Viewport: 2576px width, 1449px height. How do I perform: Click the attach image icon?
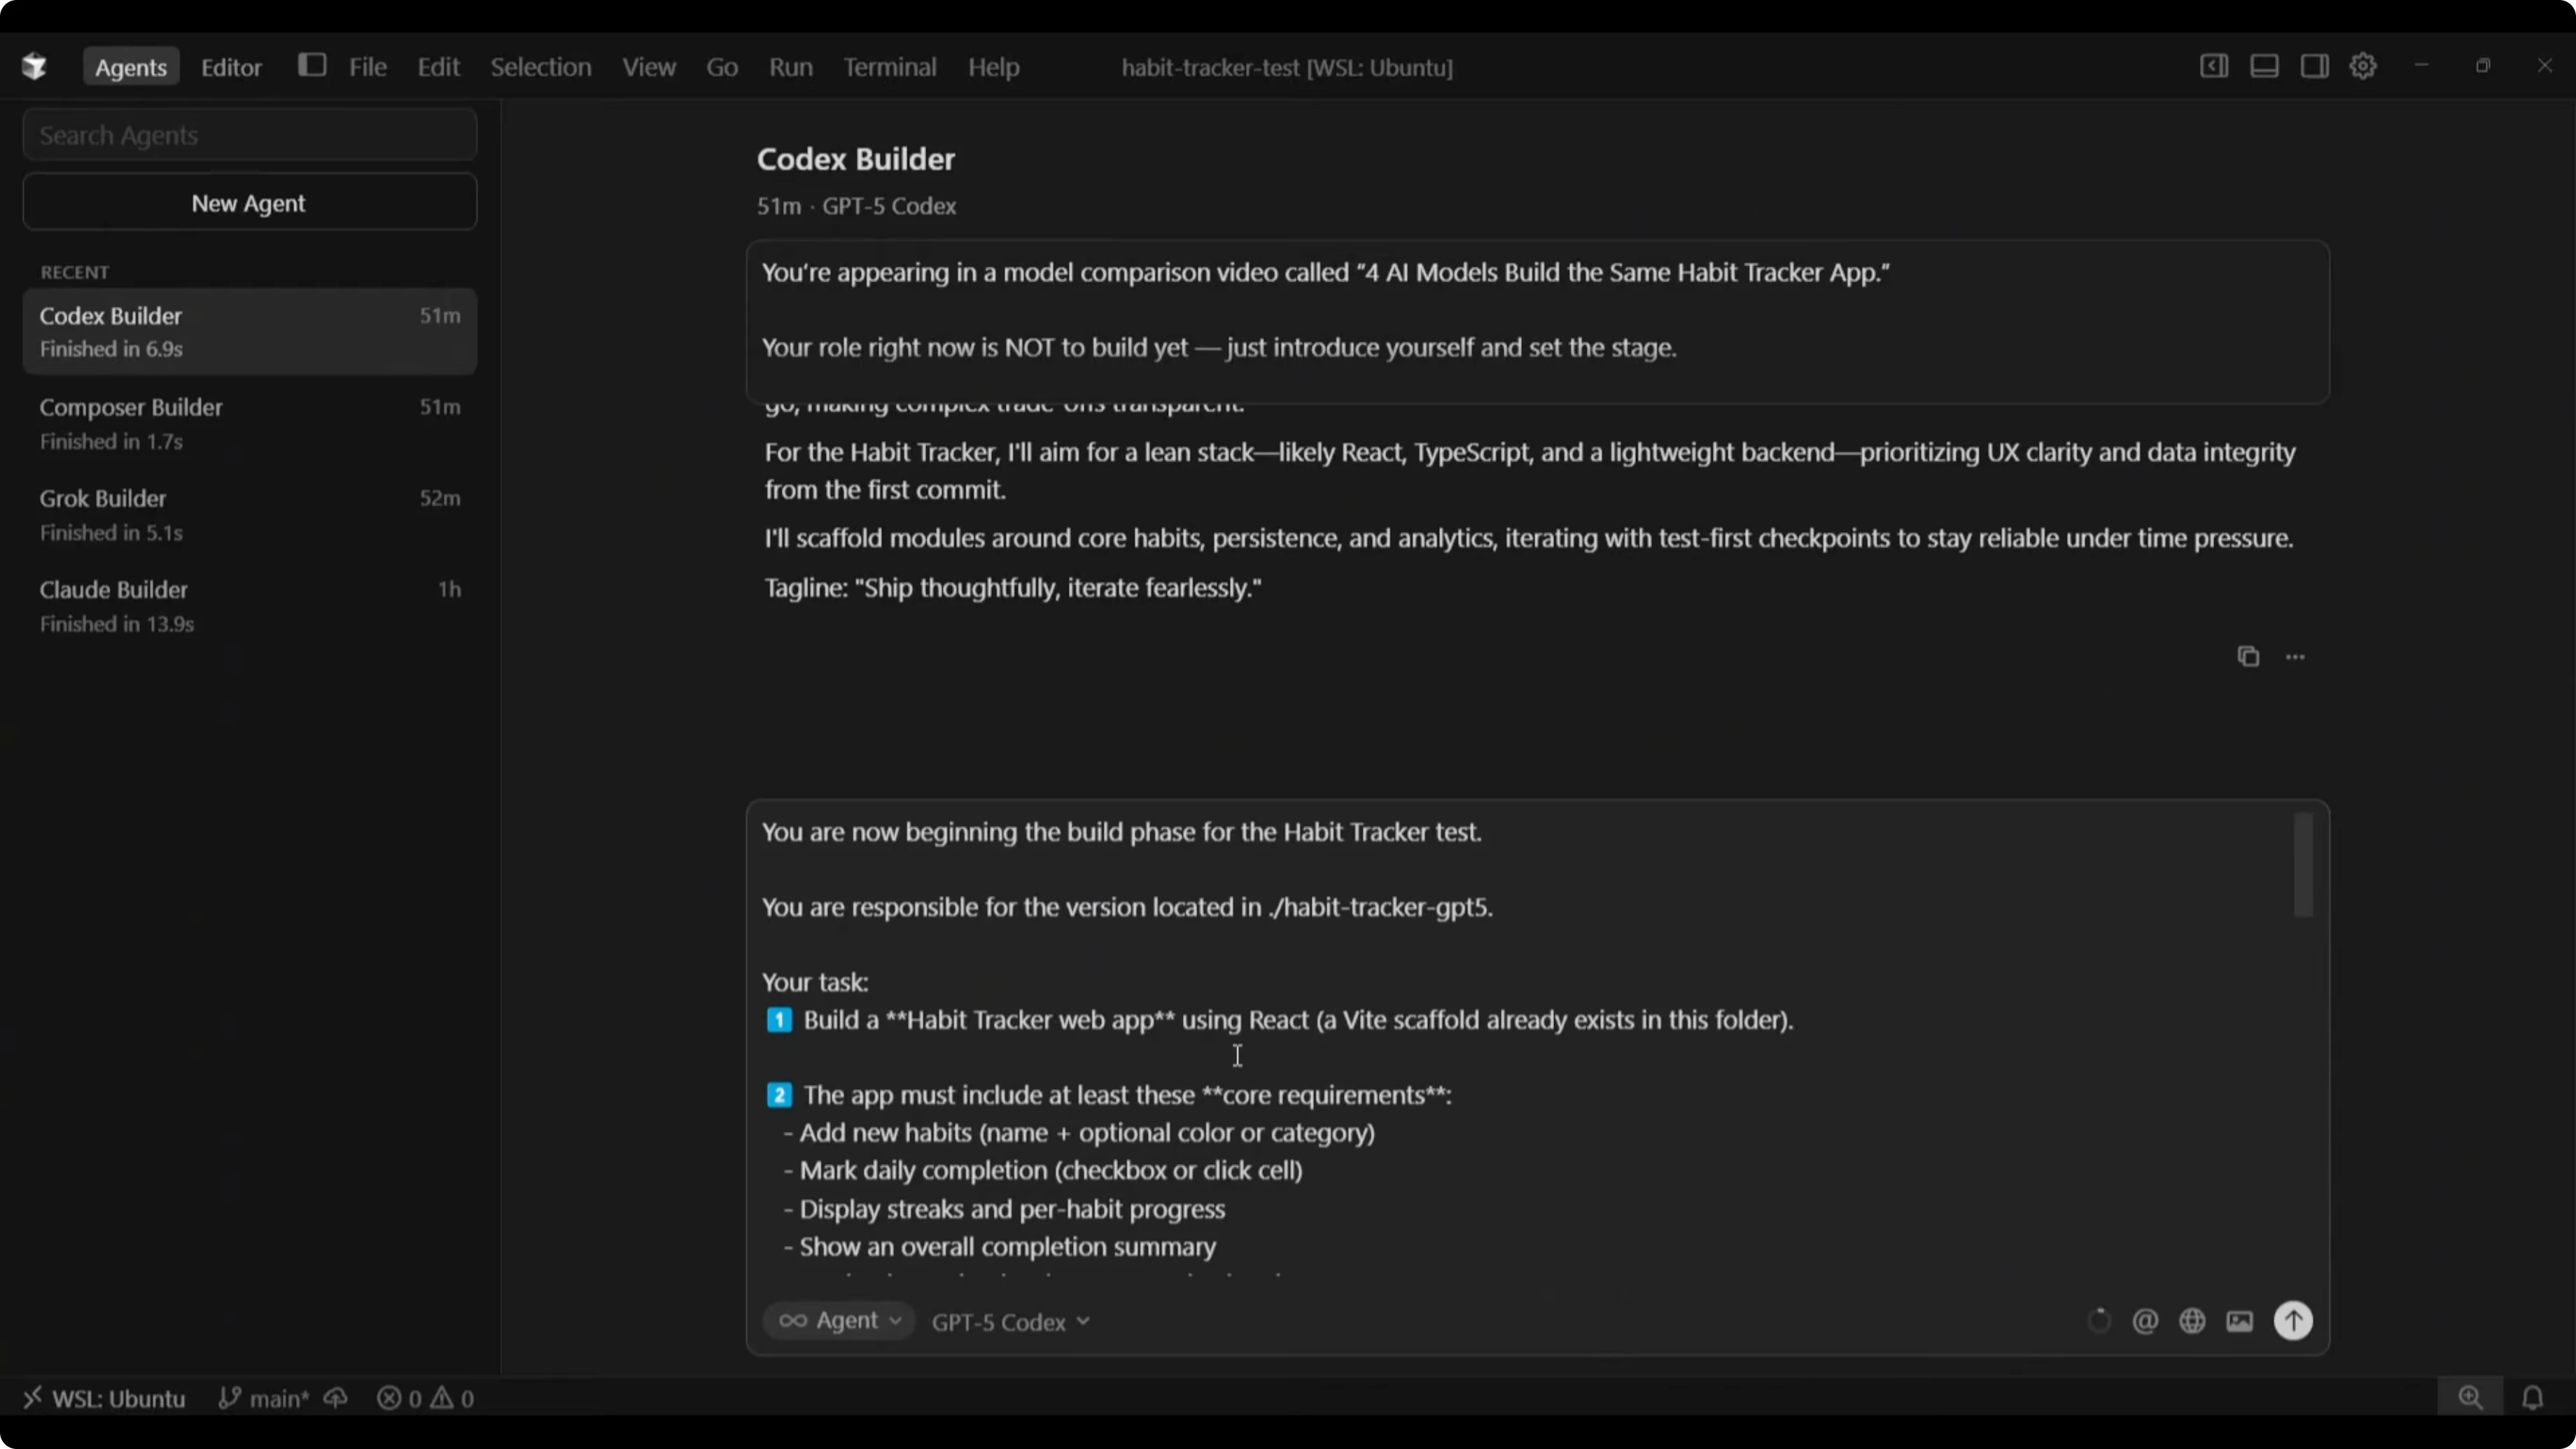2240,1321
